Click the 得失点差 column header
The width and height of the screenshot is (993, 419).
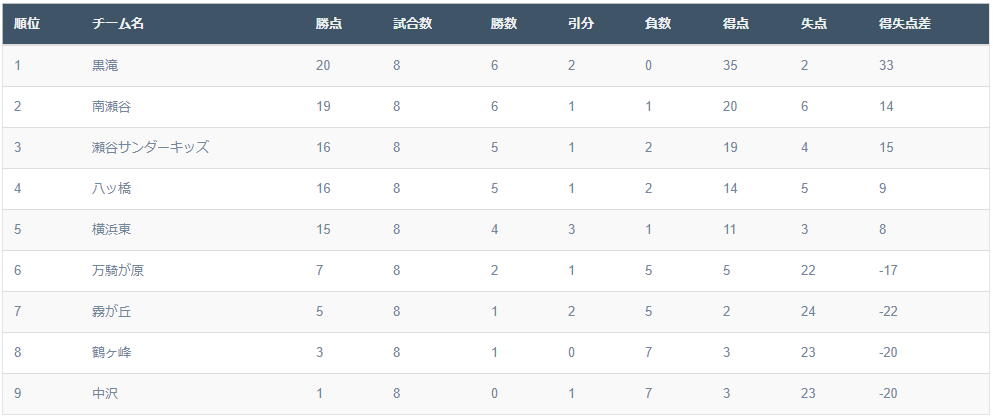click(x=905, y=24)
